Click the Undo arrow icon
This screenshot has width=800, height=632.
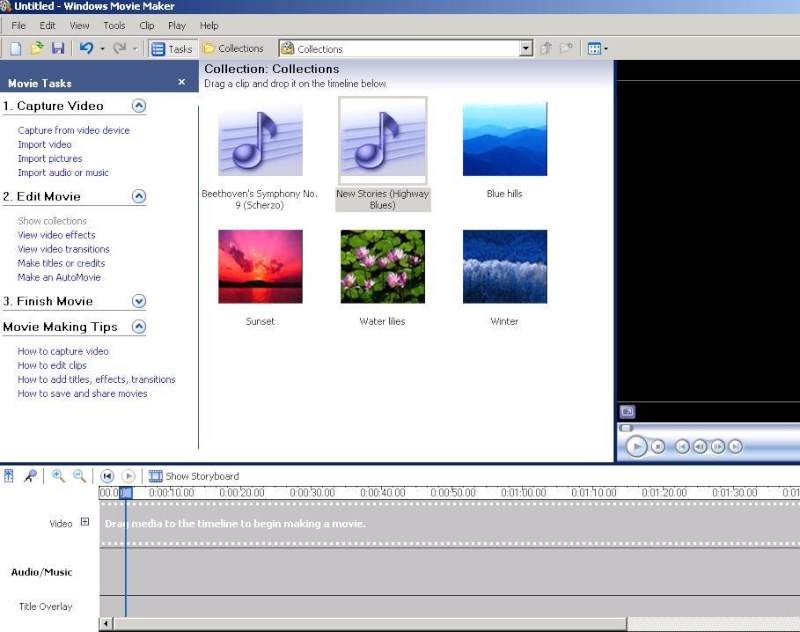(86, 48)
